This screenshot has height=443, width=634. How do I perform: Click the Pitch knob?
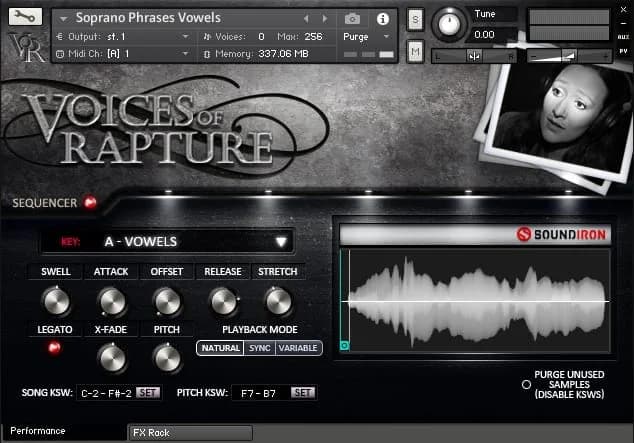click(167, 359)
